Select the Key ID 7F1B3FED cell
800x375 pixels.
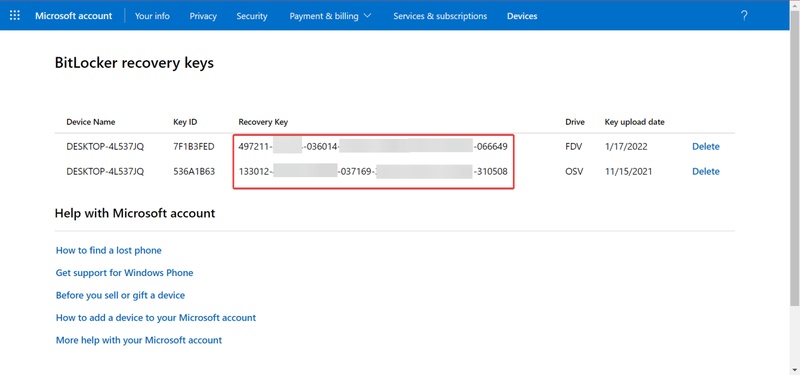coord(194,147)
